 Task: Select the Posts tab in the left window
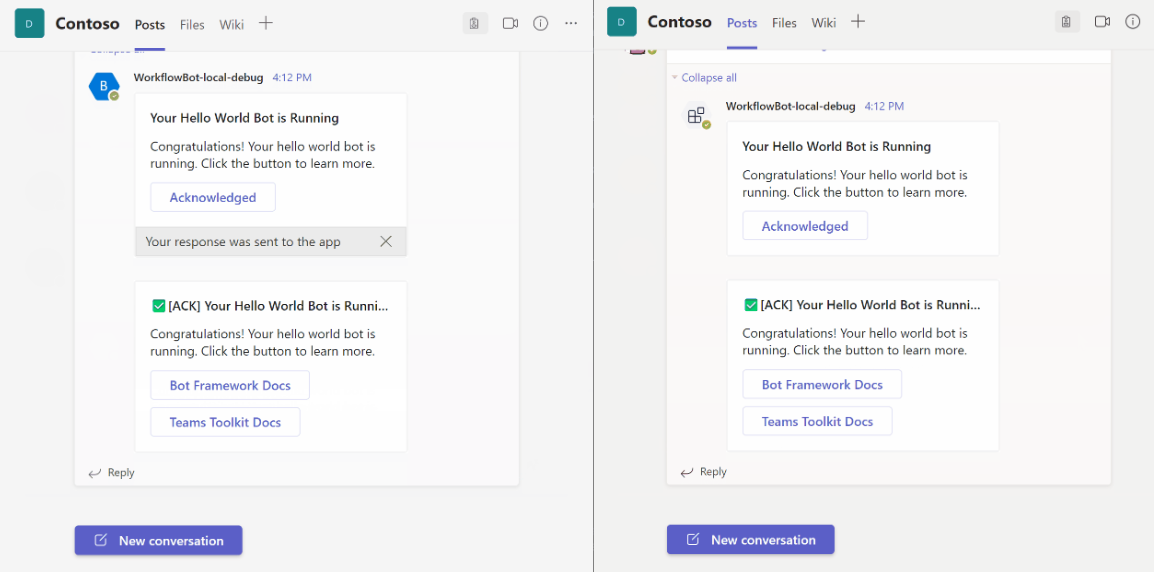149,24
